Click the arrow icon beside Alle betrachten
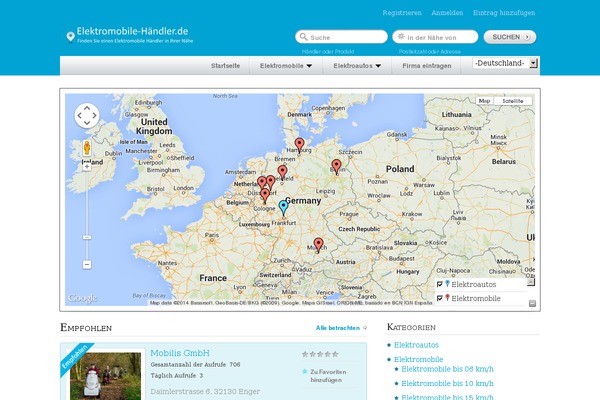The width and height of the screenshot is (600, 400). 365,328
